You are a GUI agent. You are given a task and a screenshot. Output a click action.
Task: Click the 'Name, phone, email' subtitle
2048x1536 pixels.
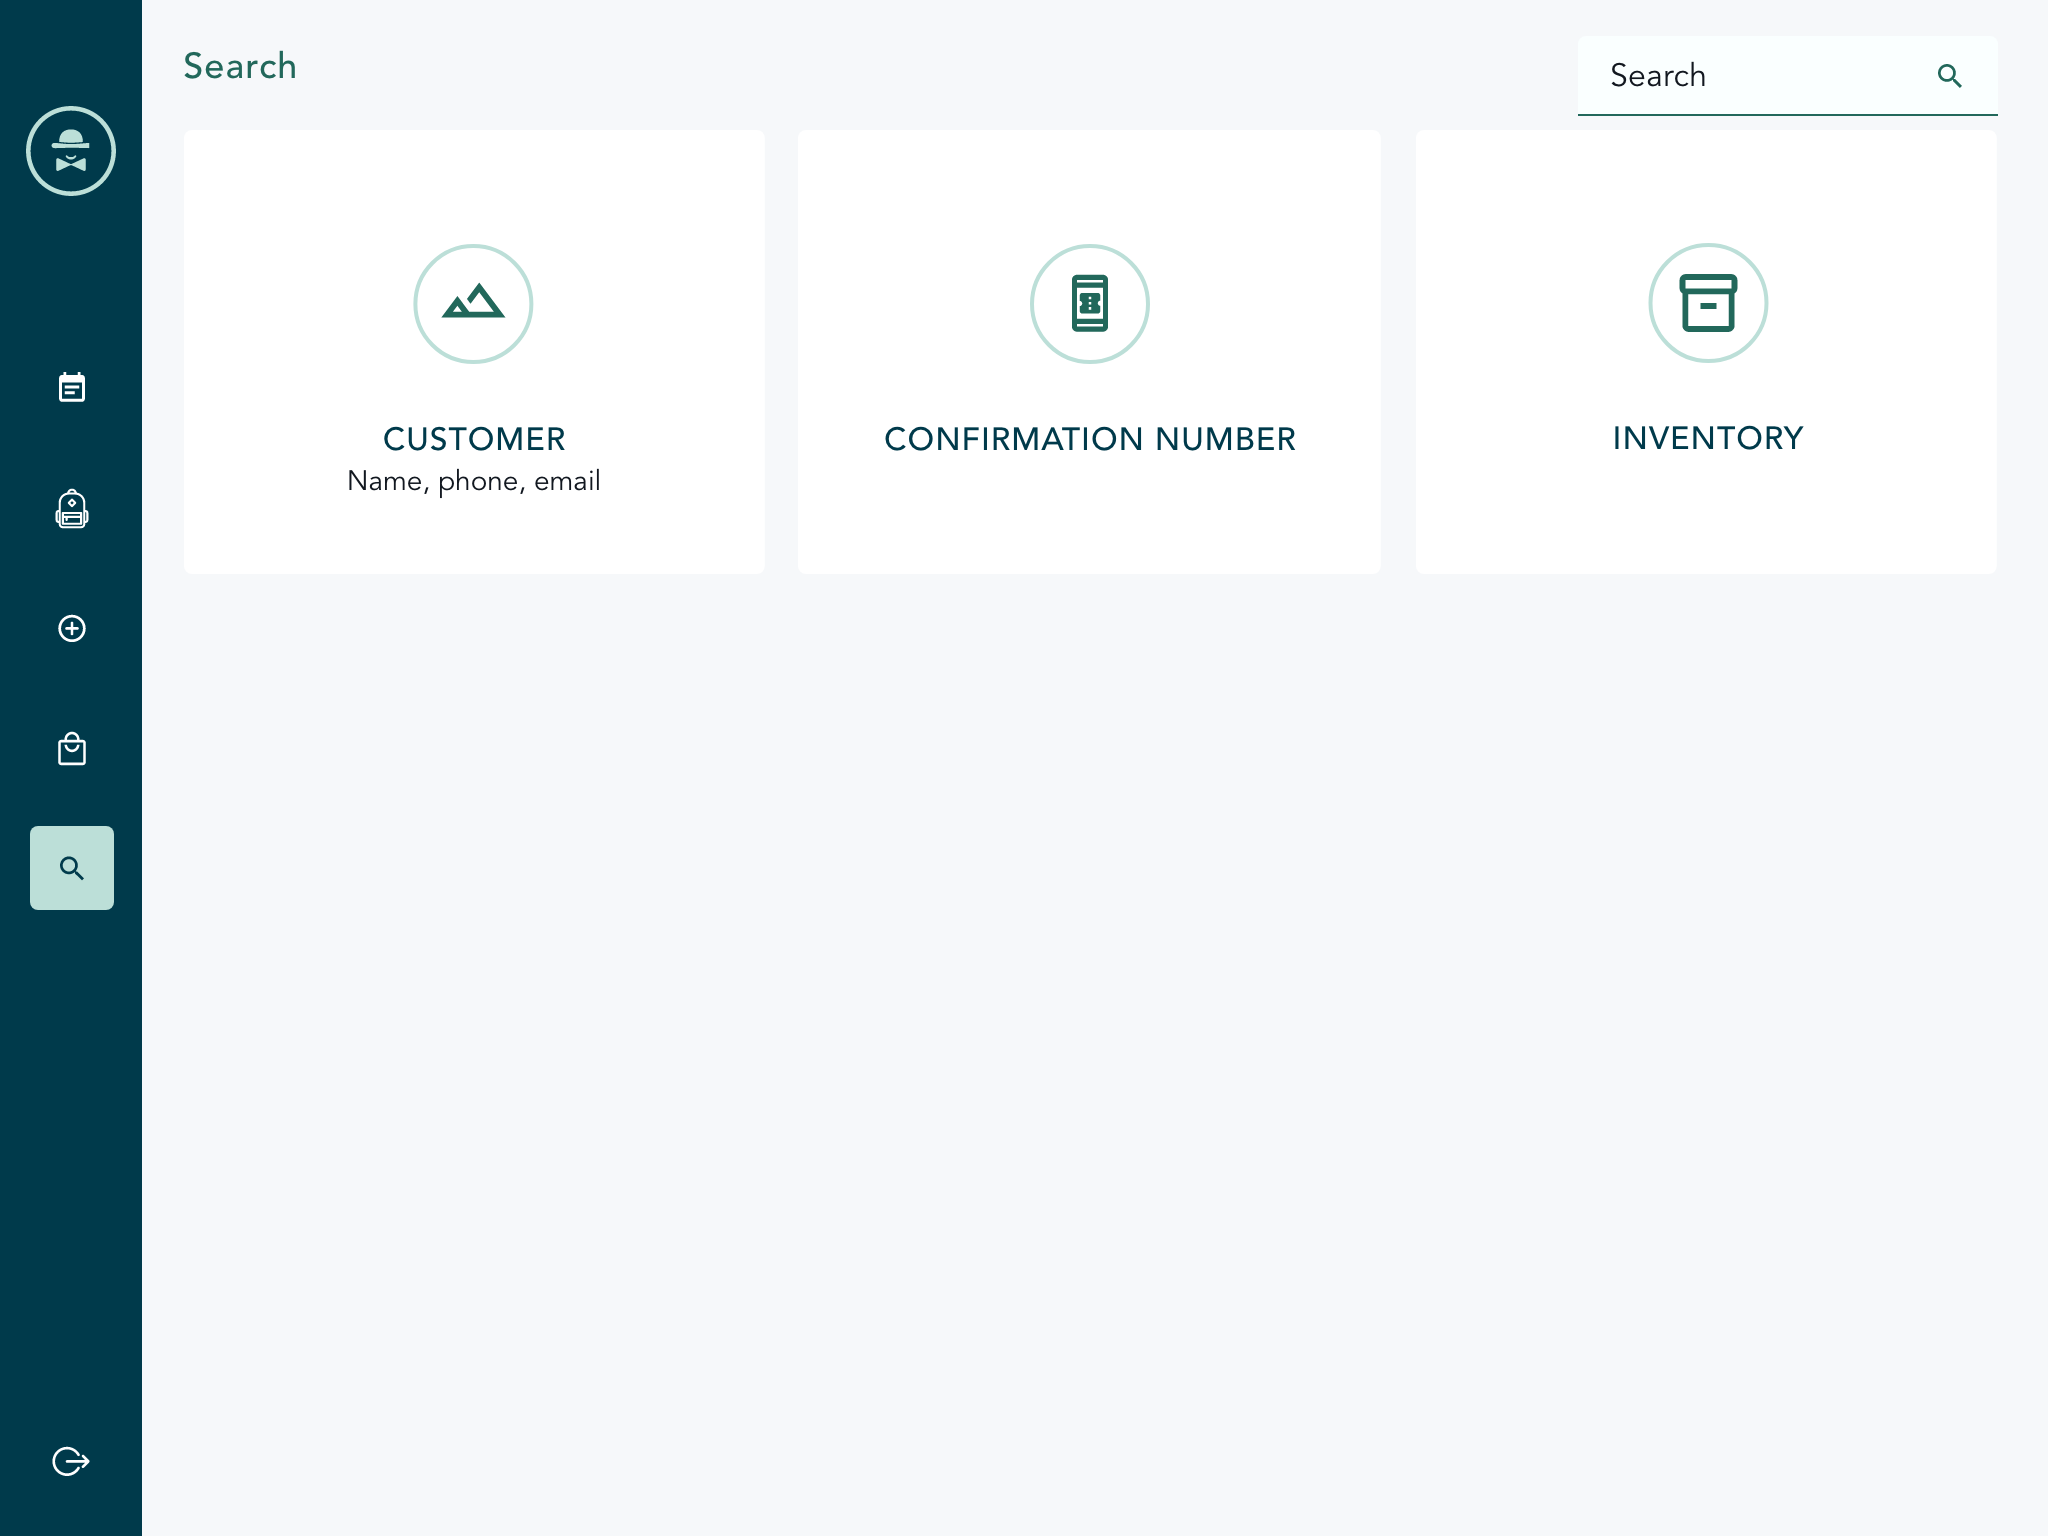474,481
